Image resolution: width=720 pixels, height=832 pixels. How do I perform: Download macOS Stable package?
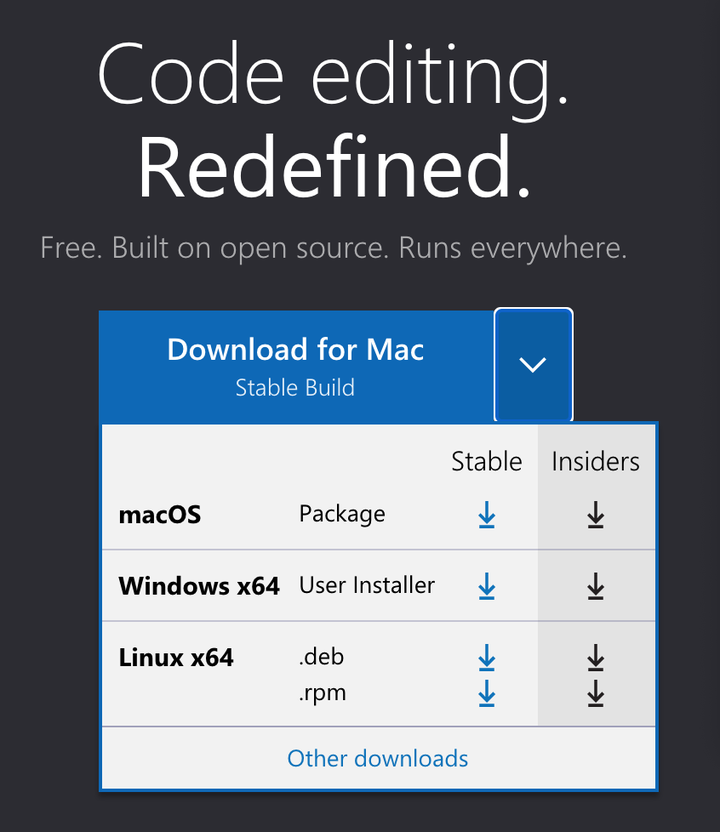pos(487,515)
